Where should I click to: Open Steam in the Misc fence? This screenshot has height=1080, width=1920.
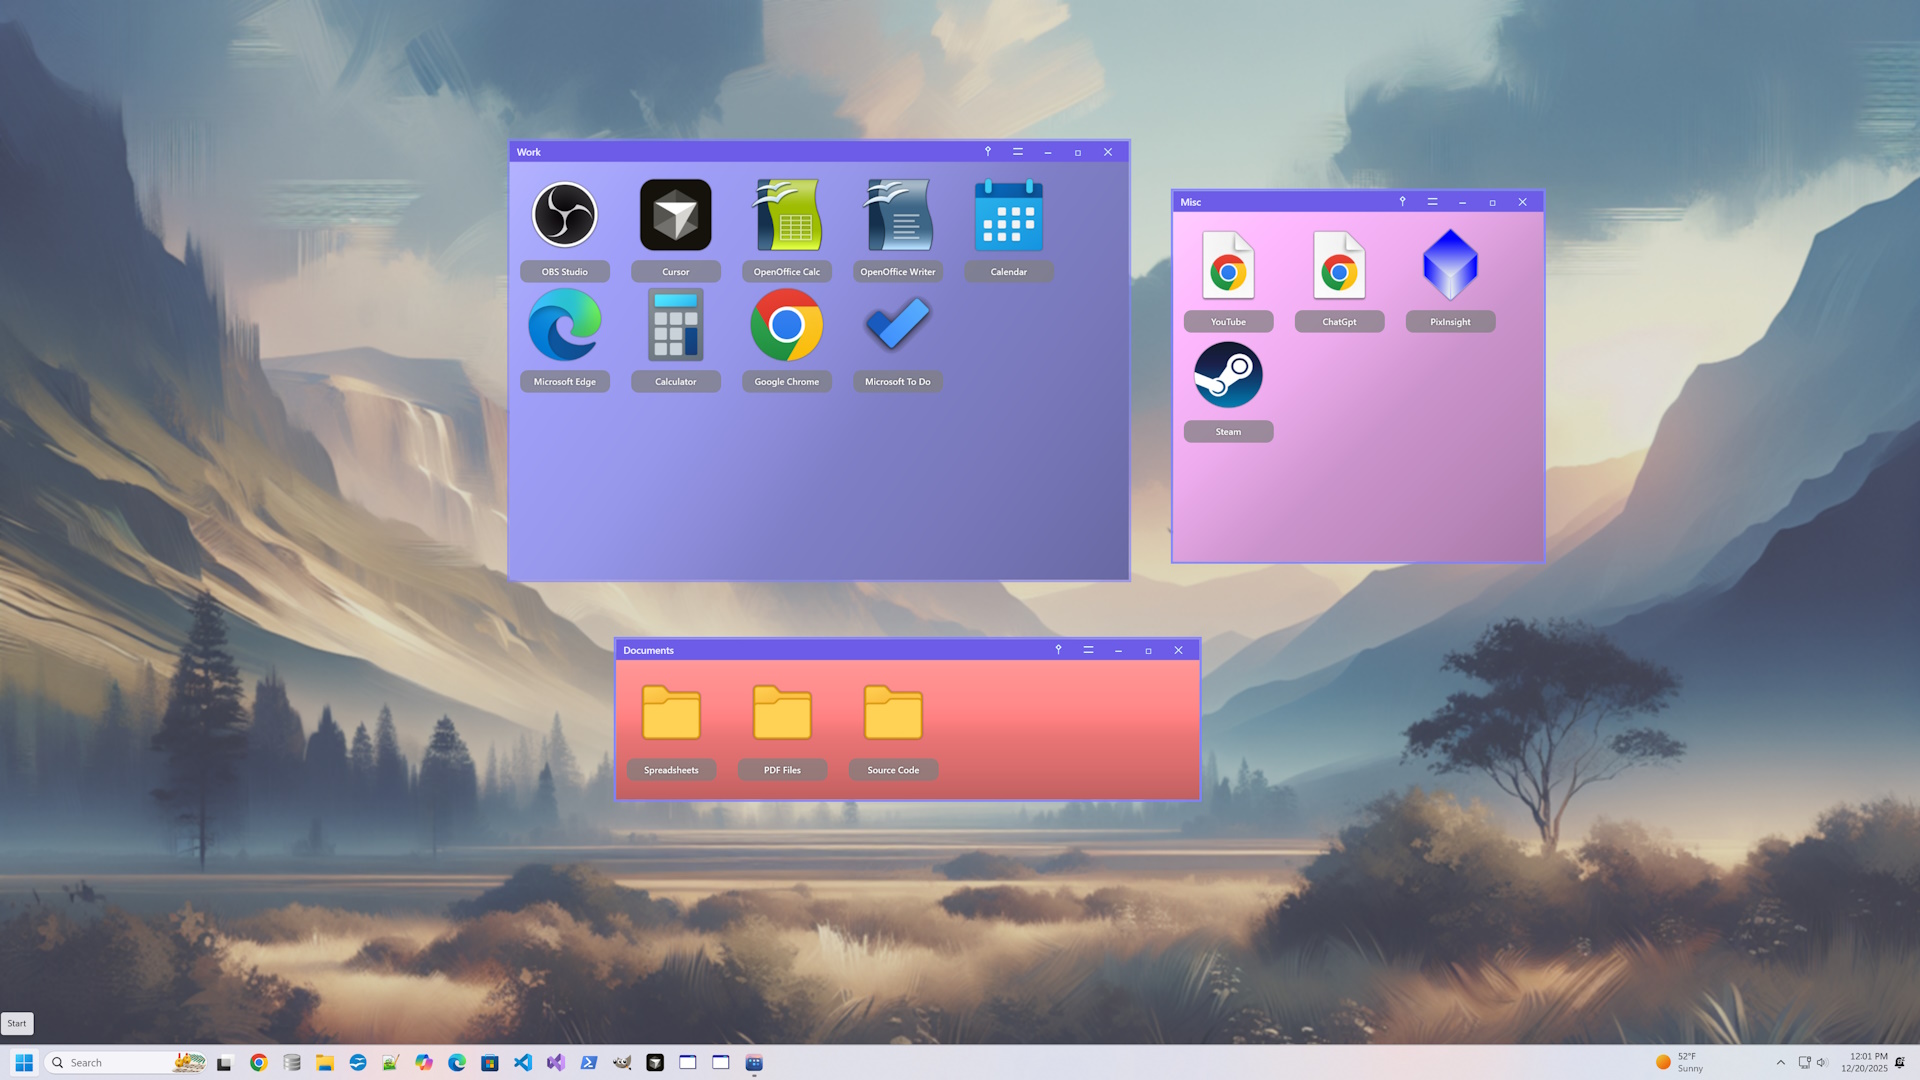[1228, 374]
